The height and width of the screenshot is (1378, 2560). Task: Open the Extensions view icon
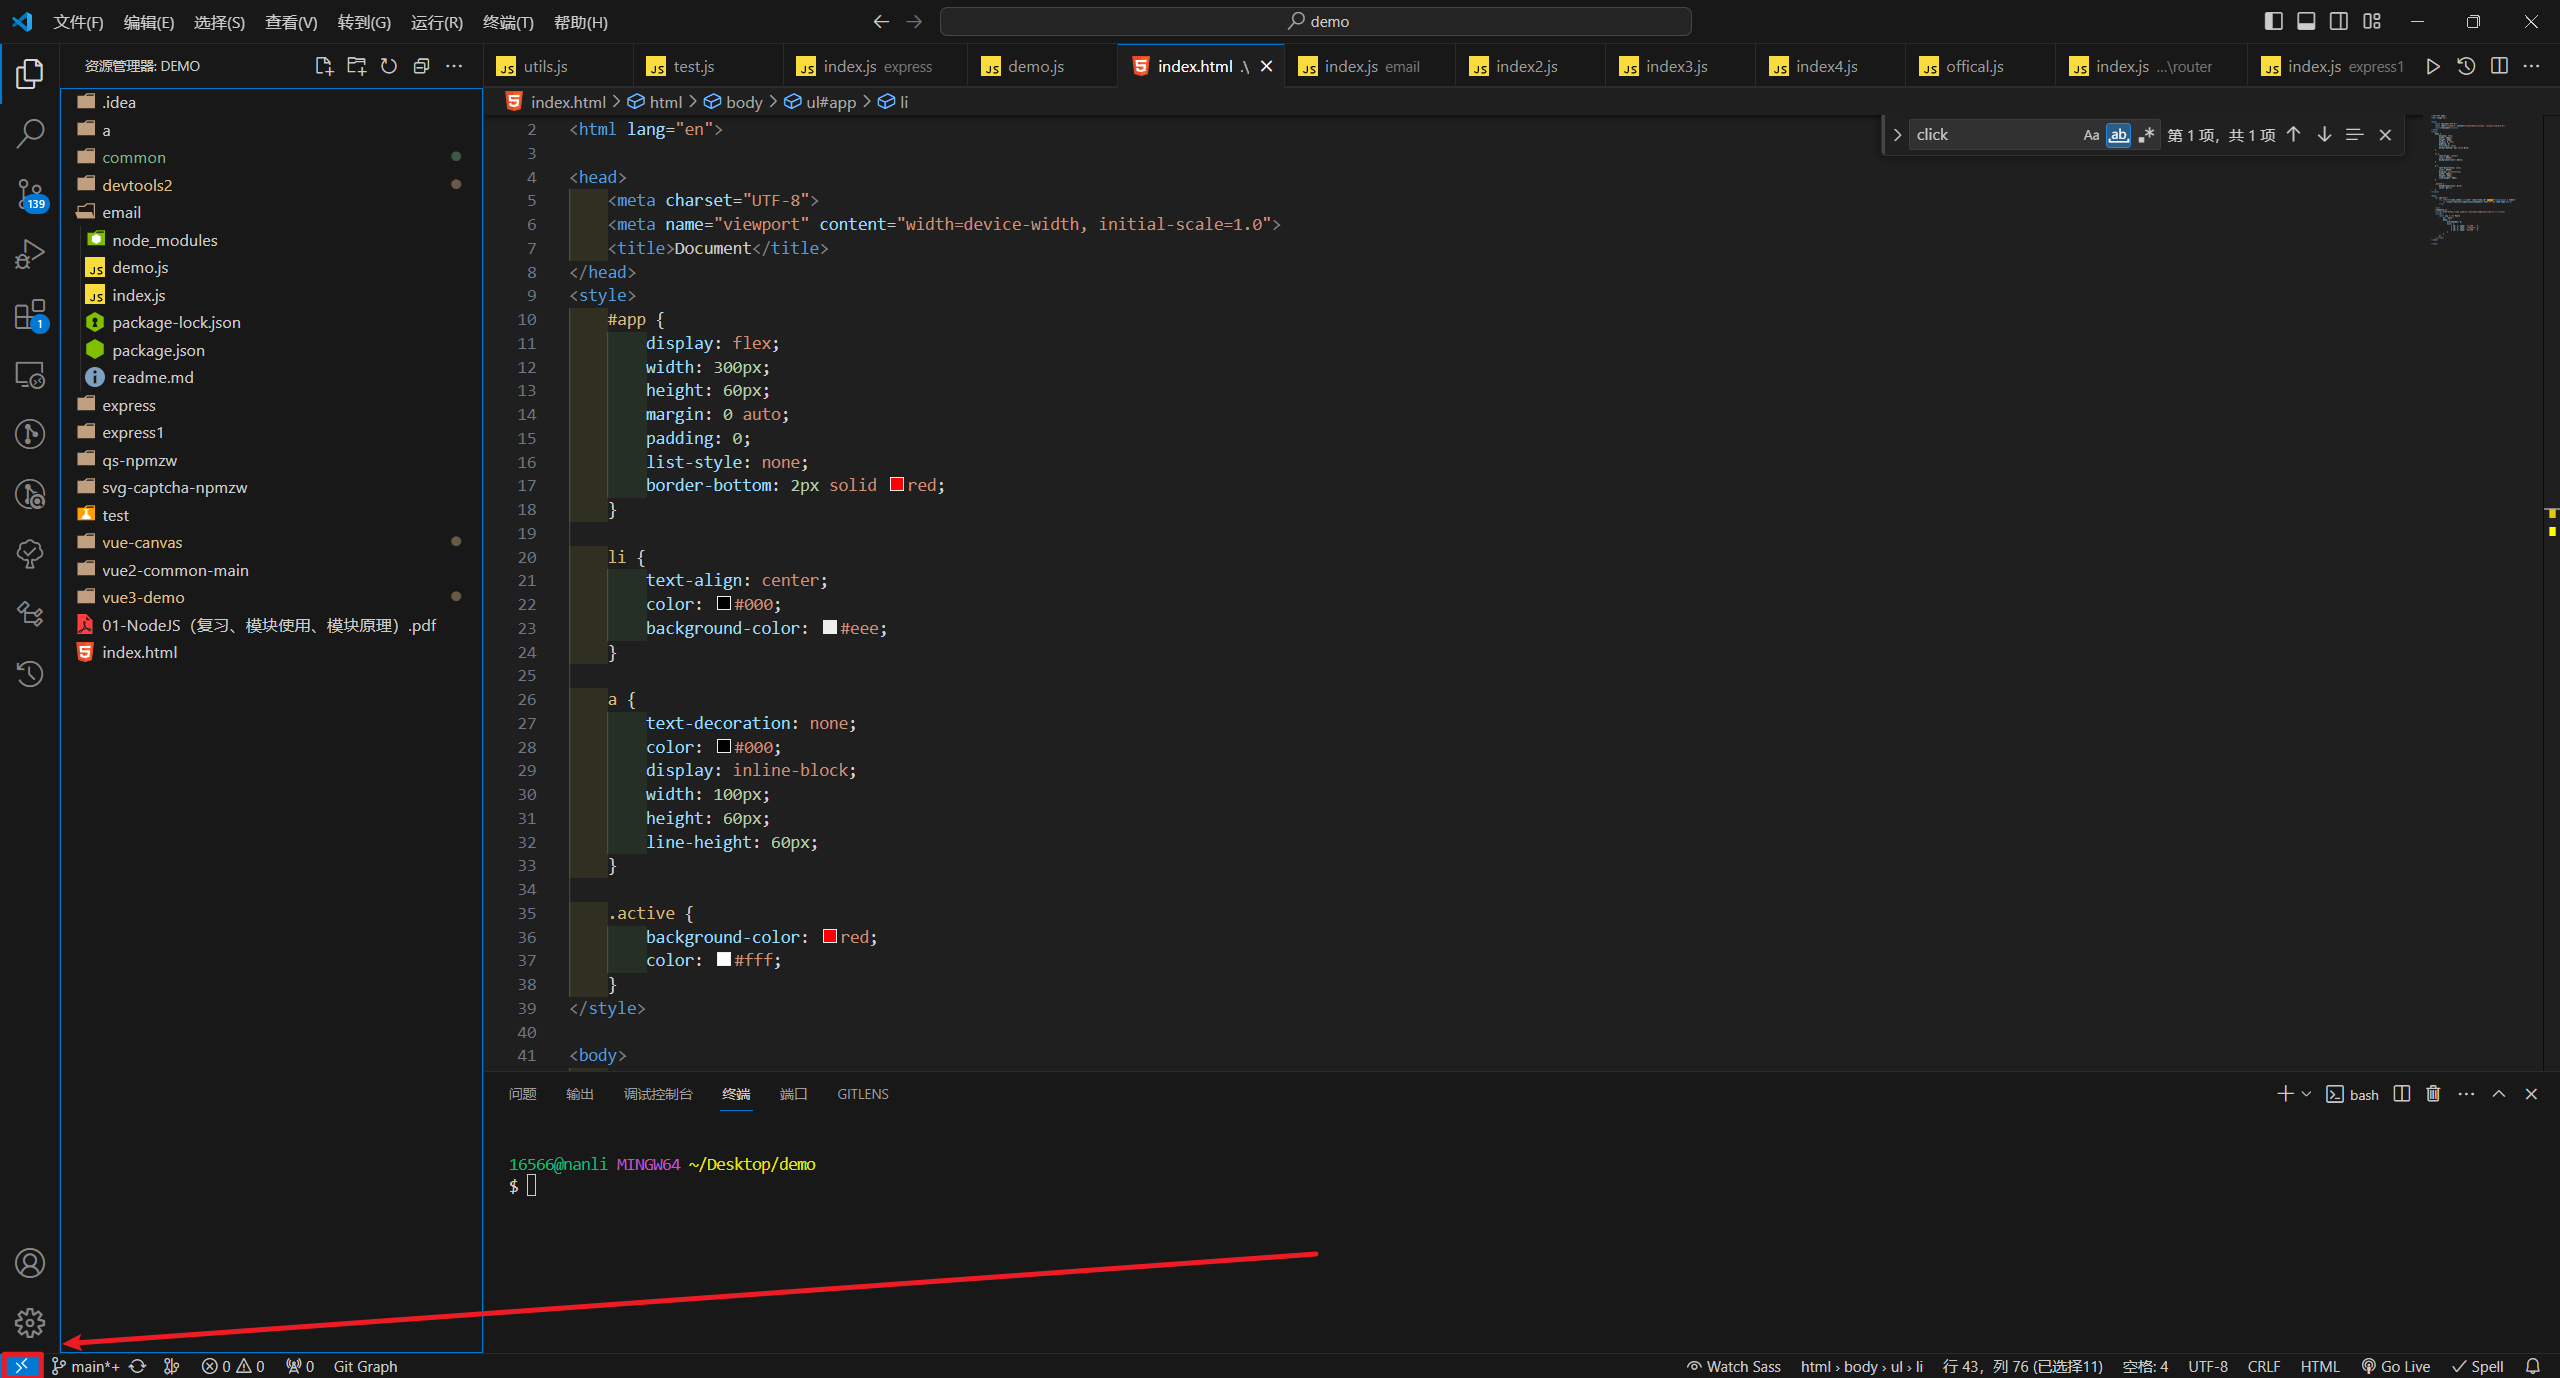point(30,315)
